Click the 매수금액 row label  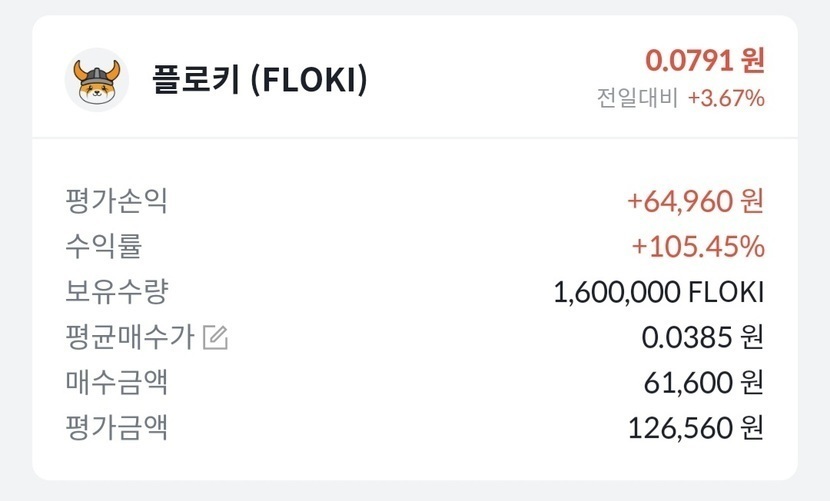pos(116,383)
